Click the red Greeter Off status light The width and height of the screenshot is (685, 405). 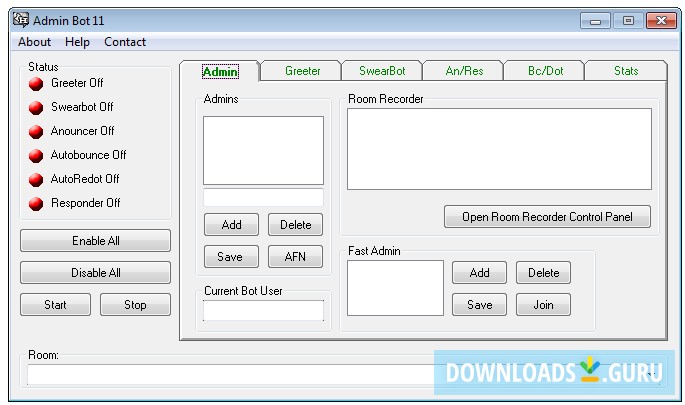[x=36, y=83]
